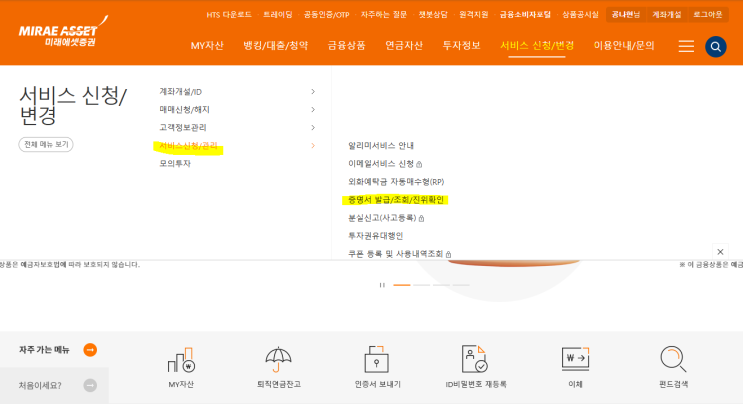Open the 금융상품 main menu
This screenshot has height=404, width=743.
pos(346,46)
